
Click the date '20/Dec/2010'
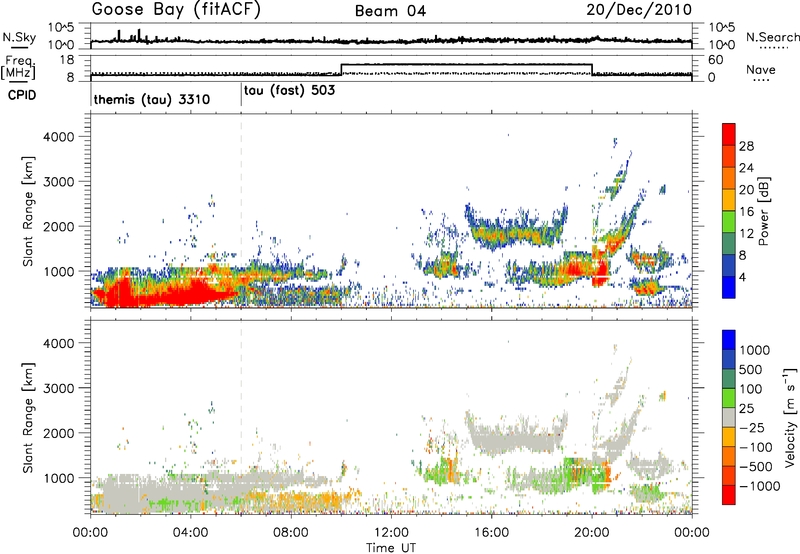coord(639,10)
